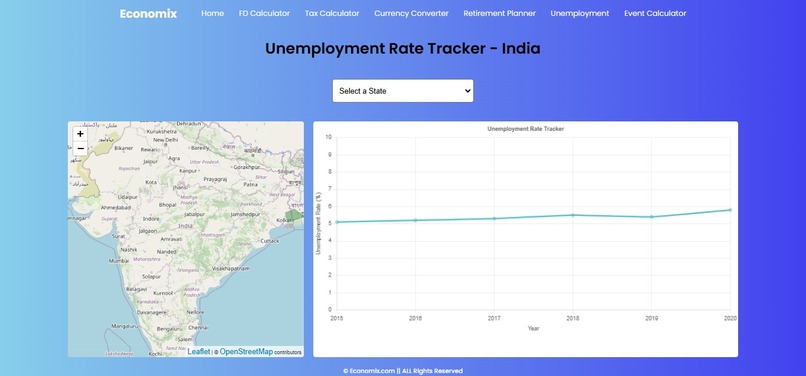
Task: Click the Unemployment Rate Tracker chart title
Action: (525, 129)
